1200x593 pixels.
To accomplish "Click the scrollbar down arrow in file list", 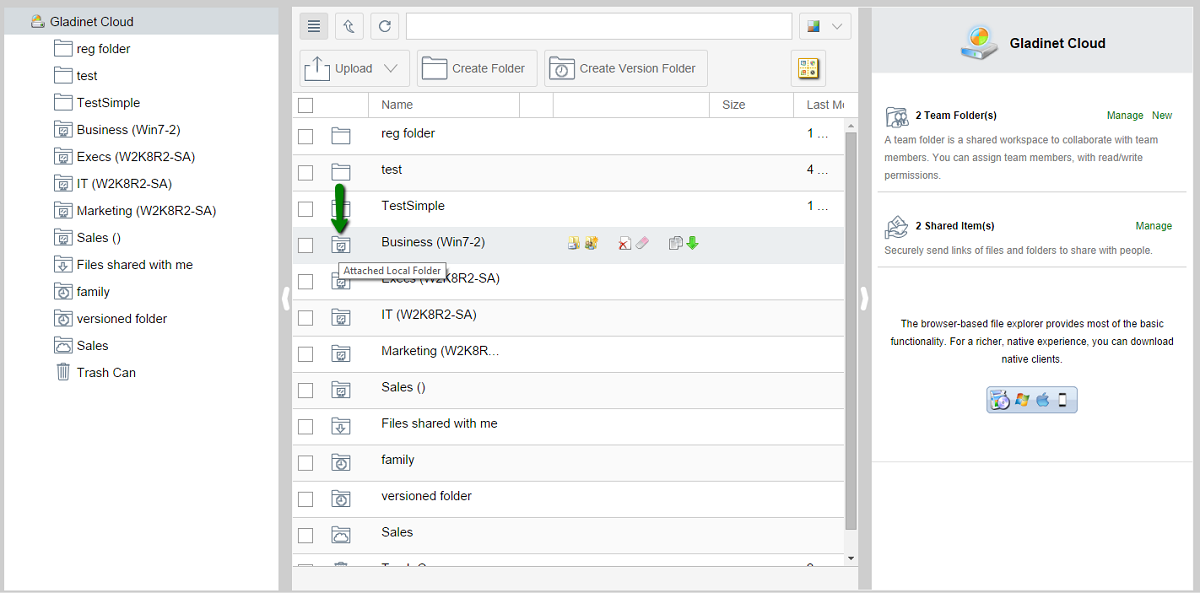I will [851, 558].
